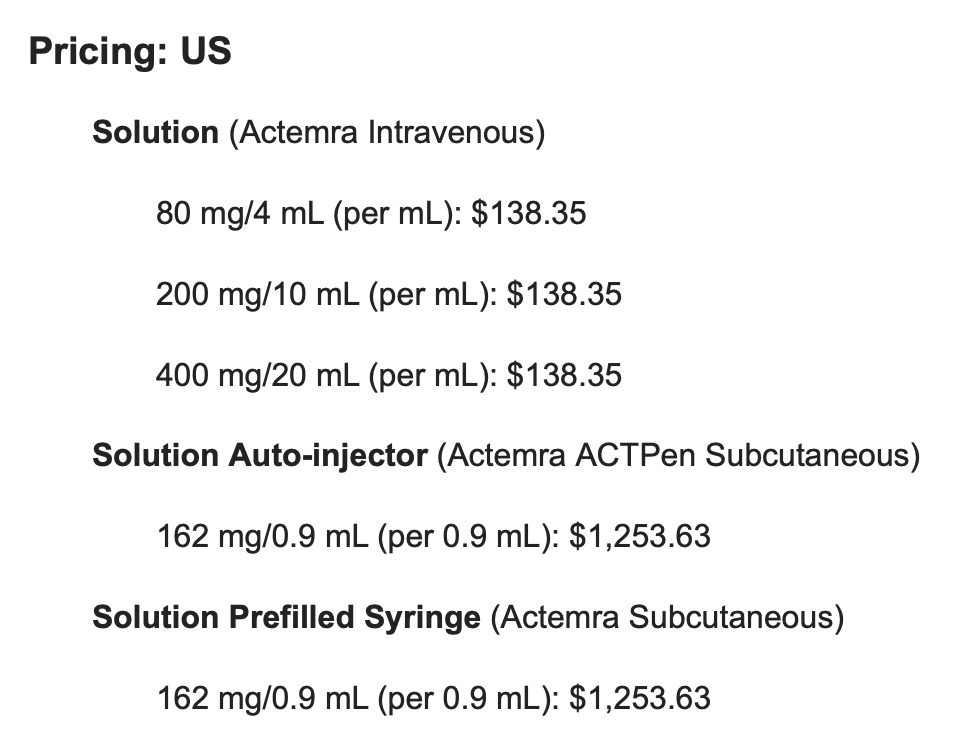Select the auto-injector 162 mg/0.9 mL line
Viewport: 964px width, 740px height.
coord(433,536)
